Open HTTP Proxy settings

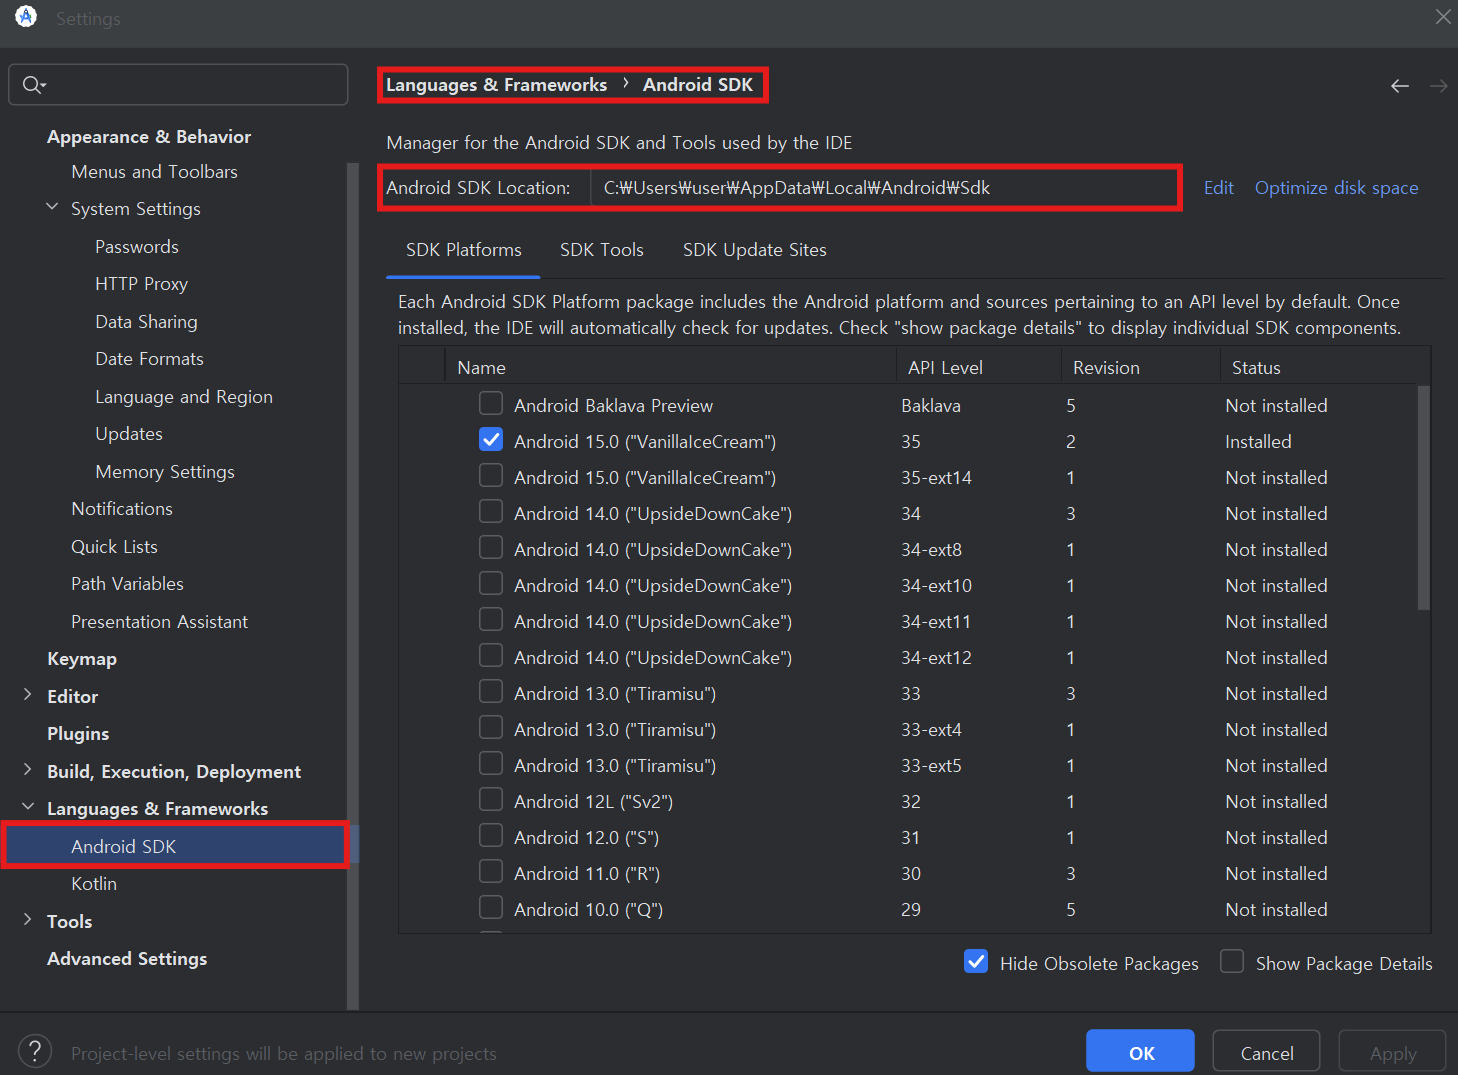141,284
